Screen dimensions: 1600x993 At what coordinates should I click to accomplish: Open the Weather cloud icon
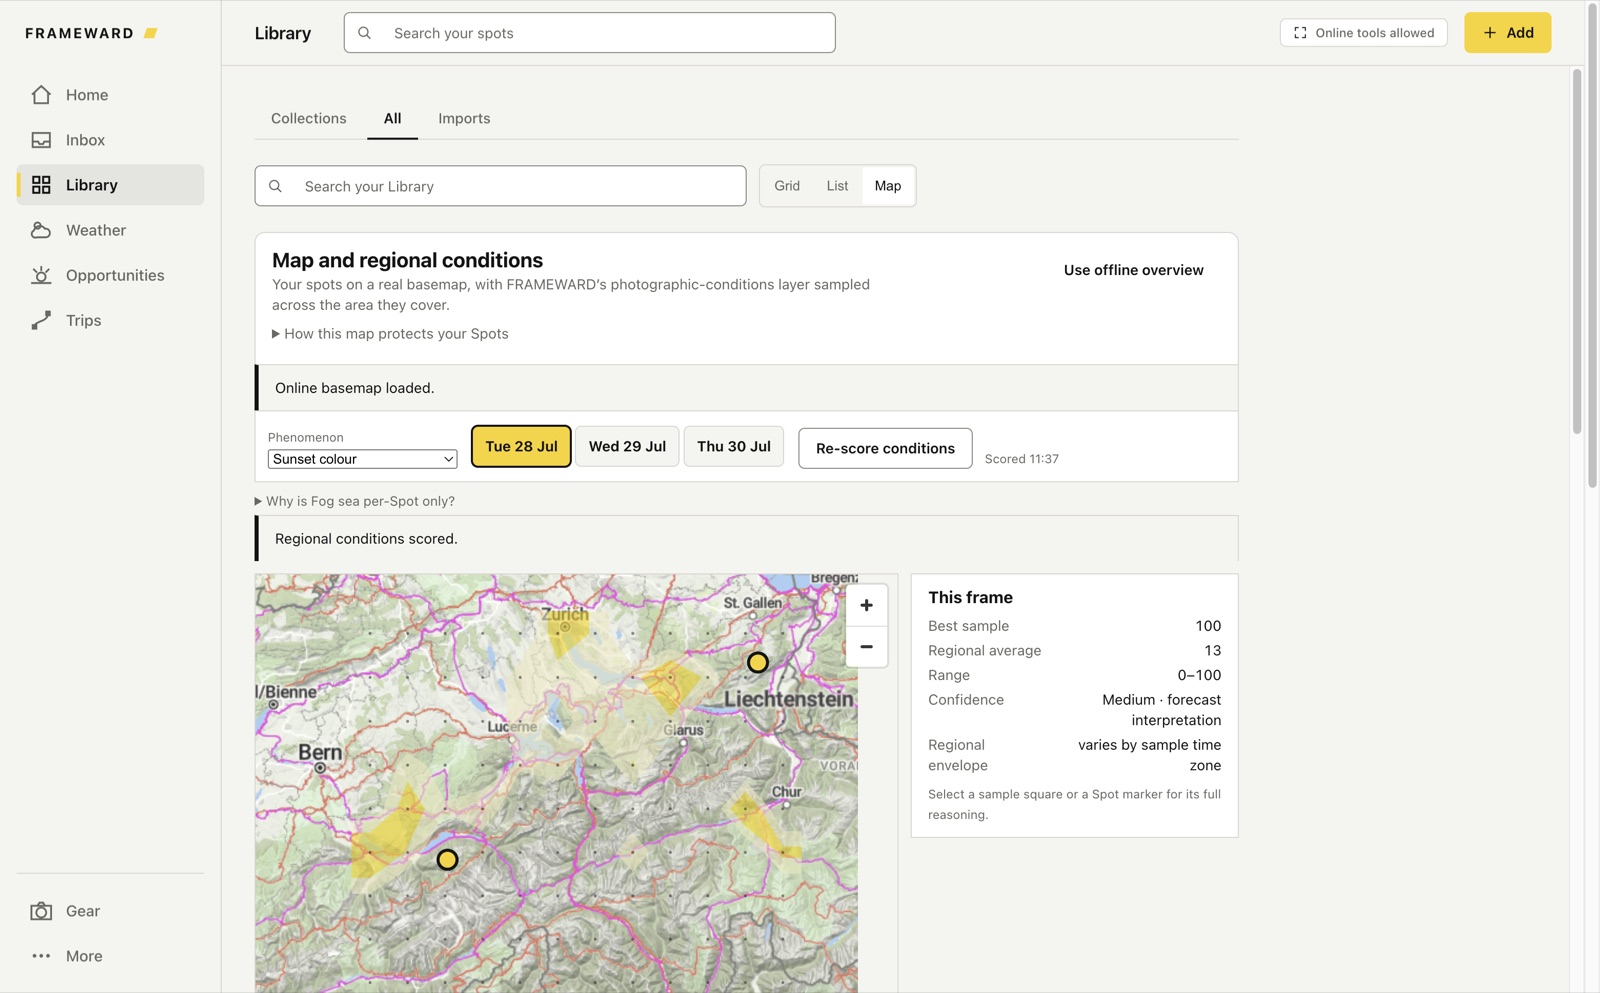[41, 230]
